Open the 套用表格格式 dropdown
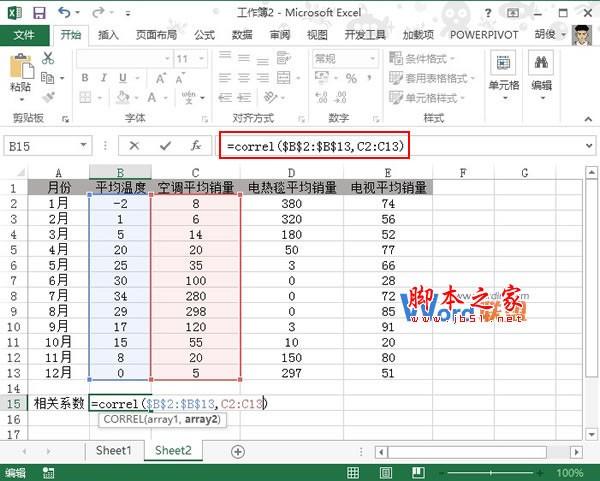Image resolution: width=600 pixels, height=481 pixels. coord(432,78)
